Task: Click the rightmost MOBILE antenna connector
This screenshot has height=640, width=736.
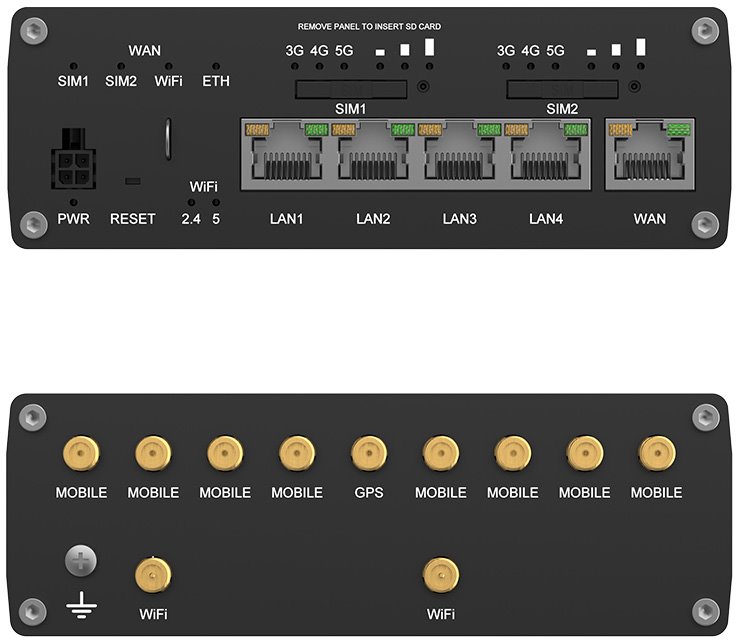Action: coord(657,453)
